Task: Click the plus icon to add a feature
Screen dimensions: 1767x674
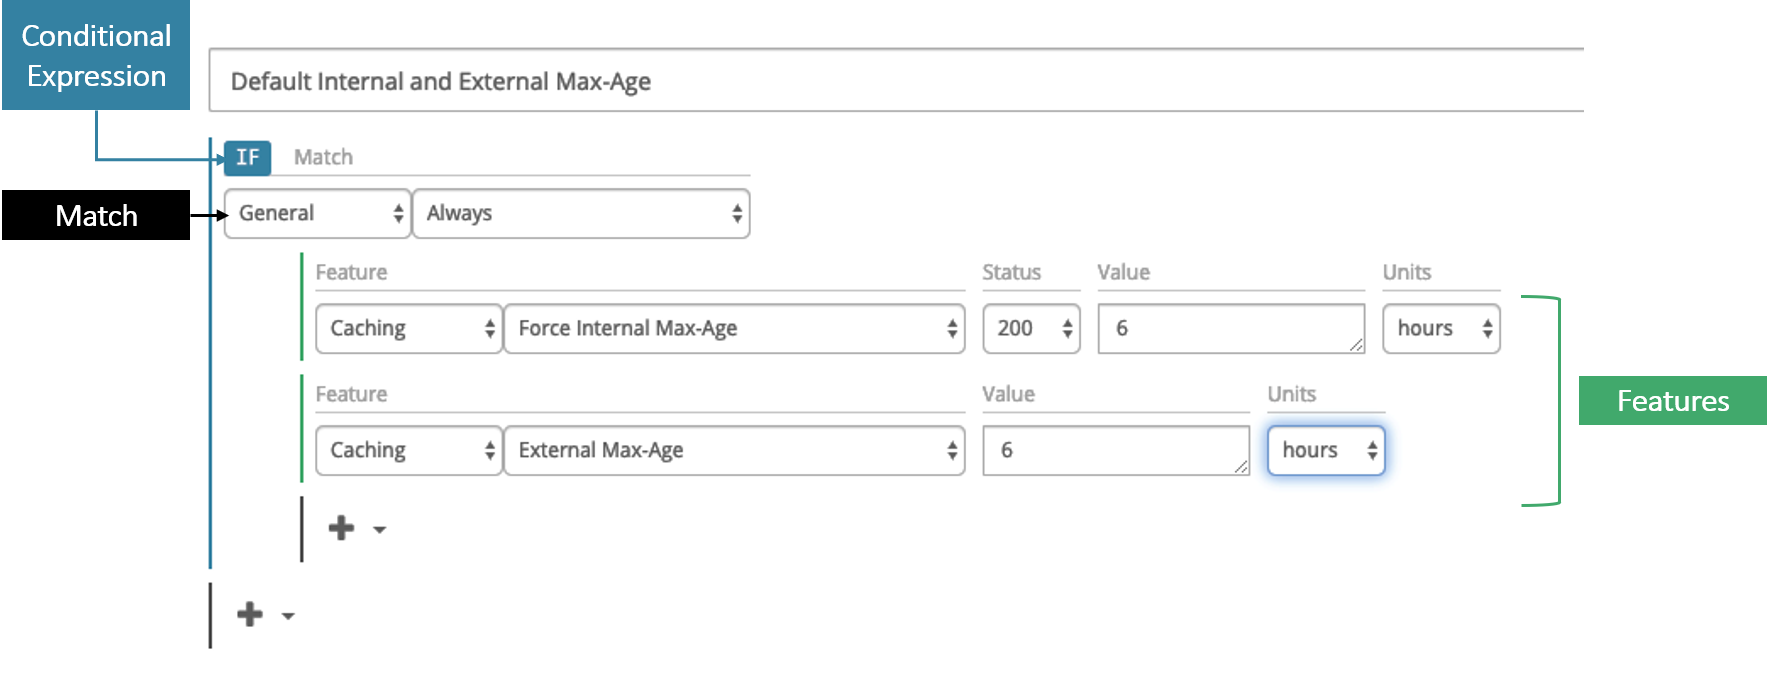Action: 341,528
